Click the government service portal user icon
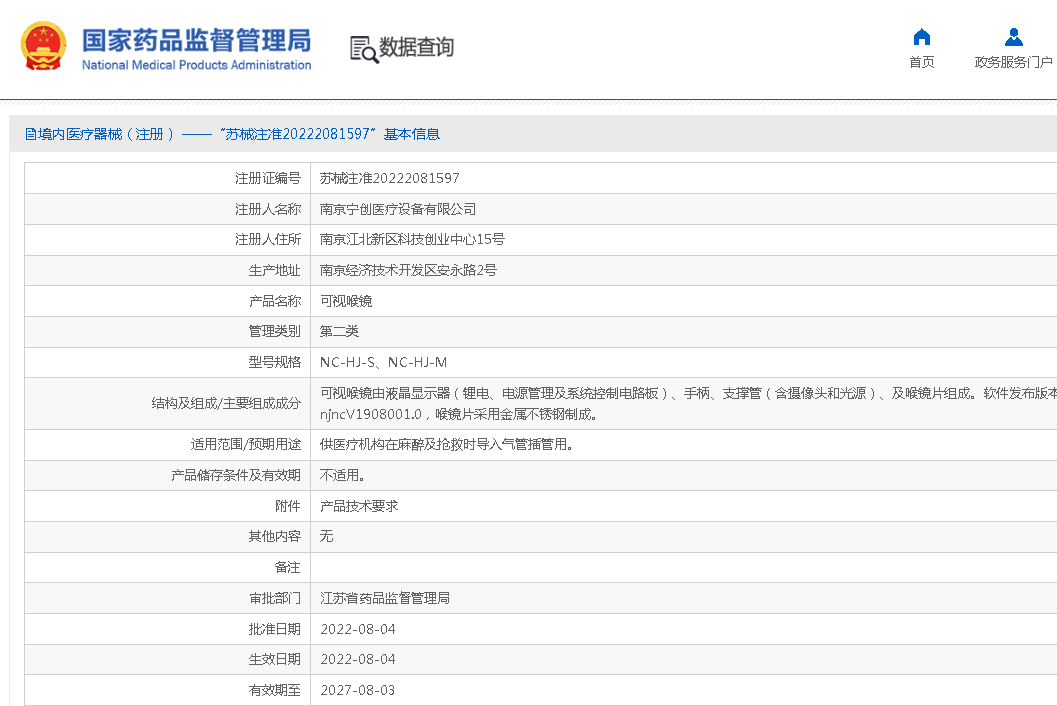 pos(1013,37)
